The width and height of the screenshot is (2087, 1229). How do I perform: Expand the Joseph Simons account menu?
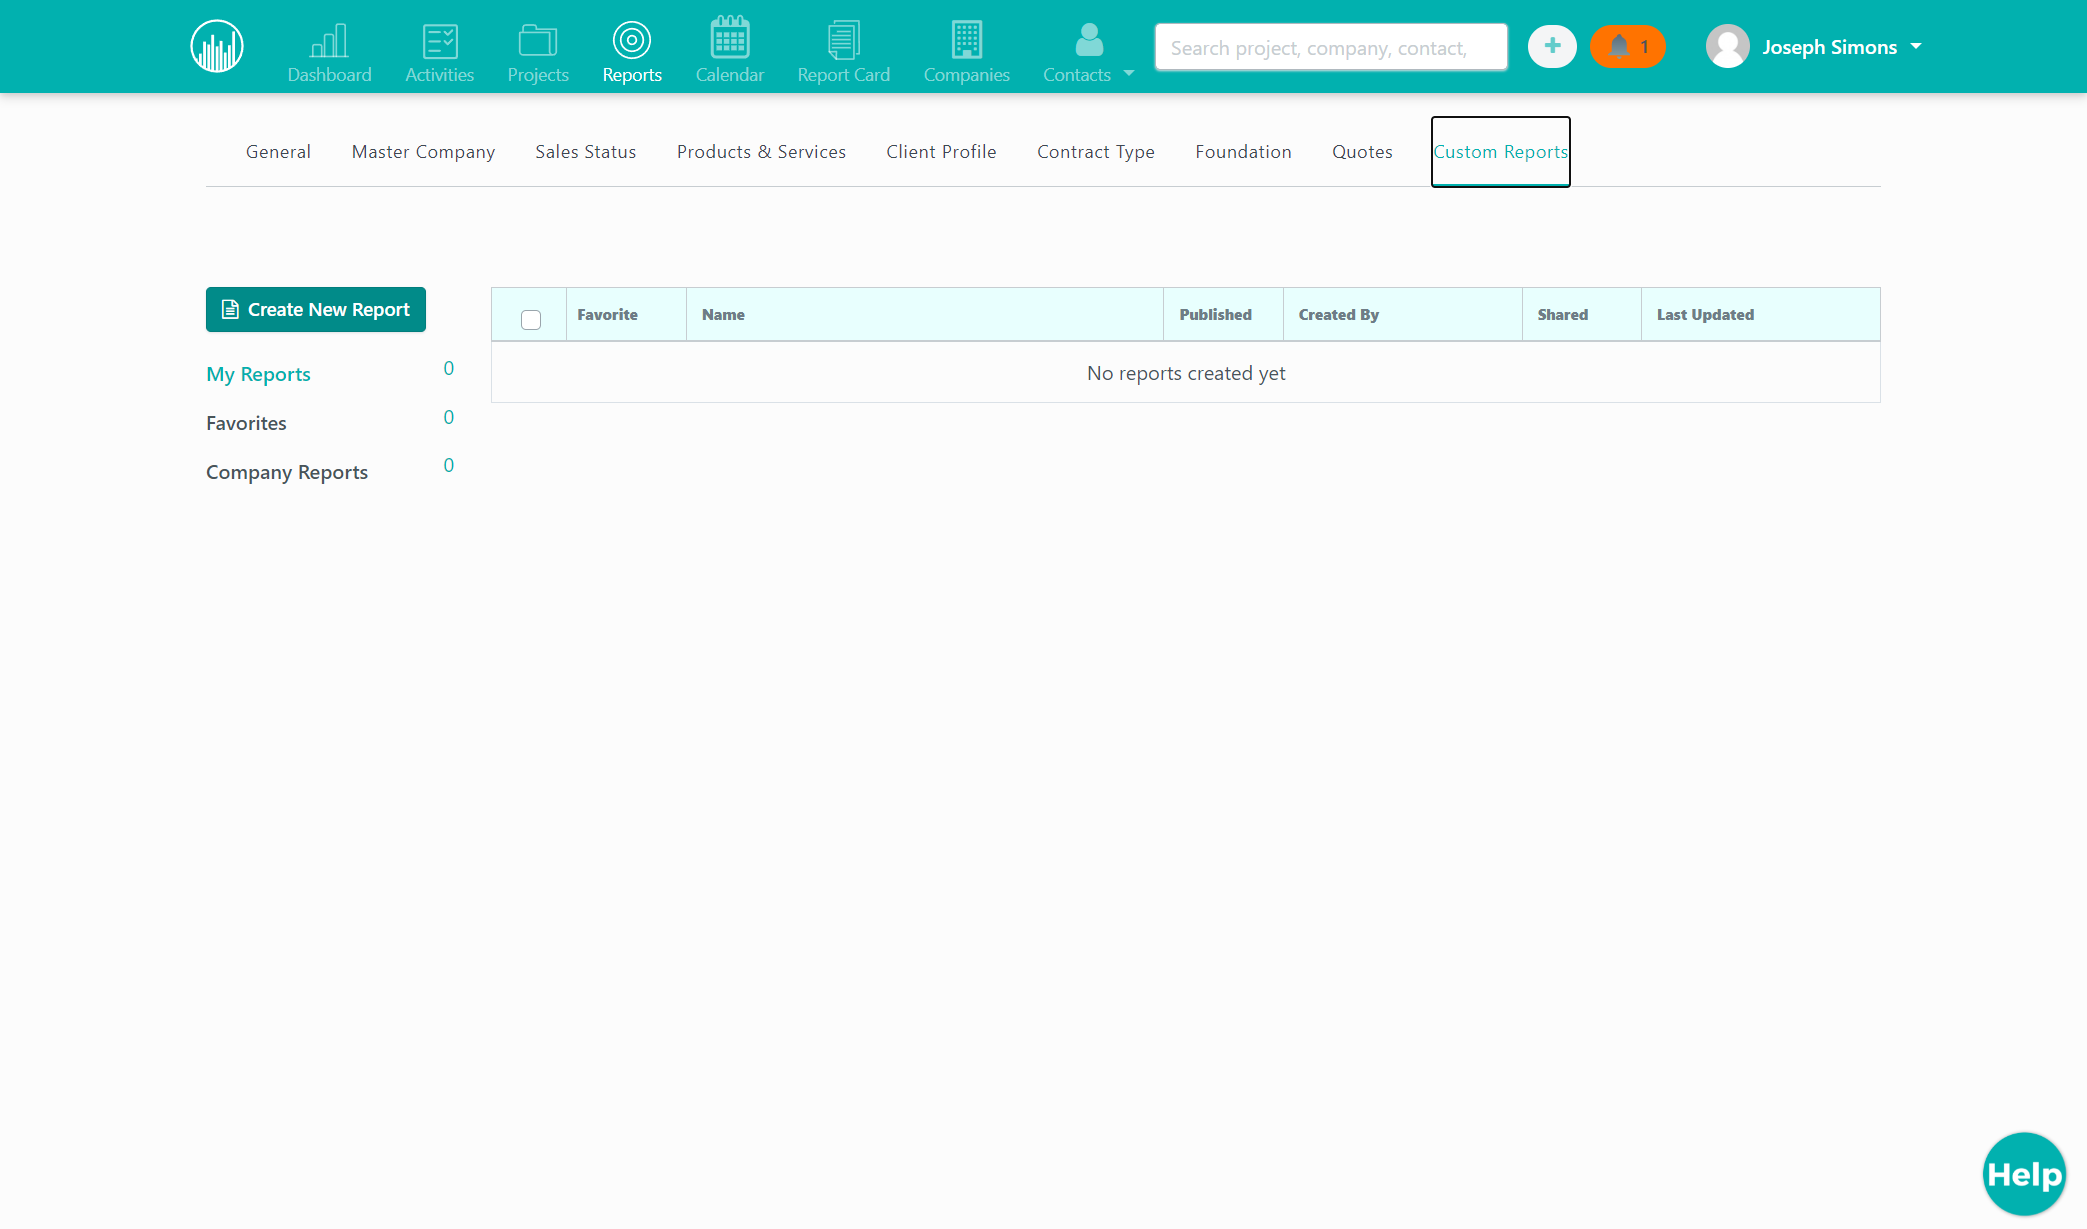pyautogui.click(x=1842, y=47)
